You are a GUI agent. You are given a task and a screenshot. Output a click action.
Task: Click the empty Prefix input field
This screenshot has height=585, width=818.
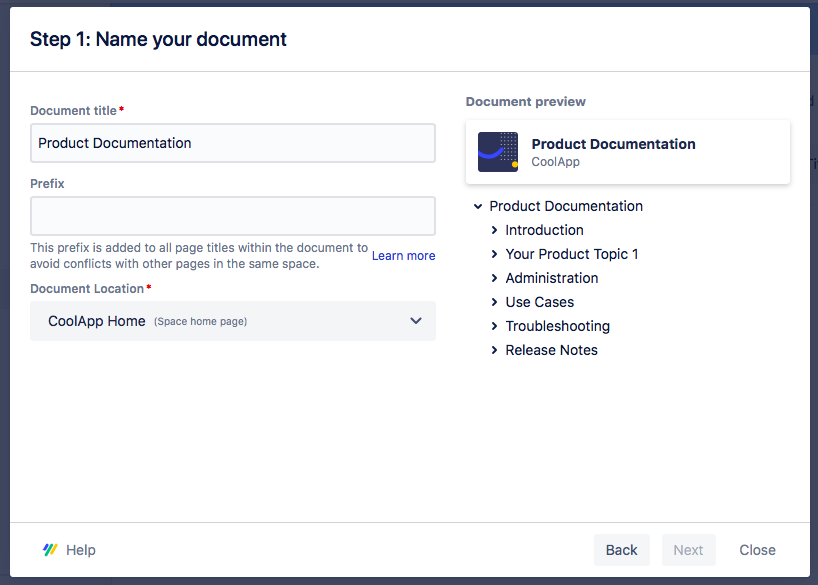[232, 216]
